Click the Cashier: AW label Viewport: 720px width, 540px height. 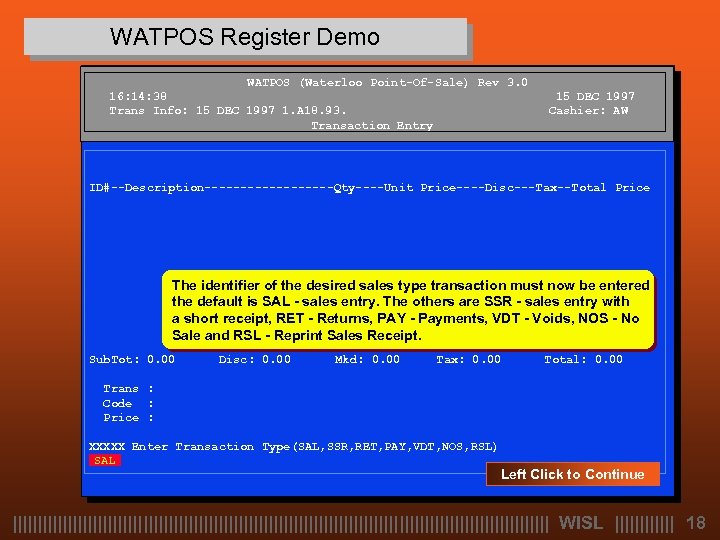pos(588,111)
